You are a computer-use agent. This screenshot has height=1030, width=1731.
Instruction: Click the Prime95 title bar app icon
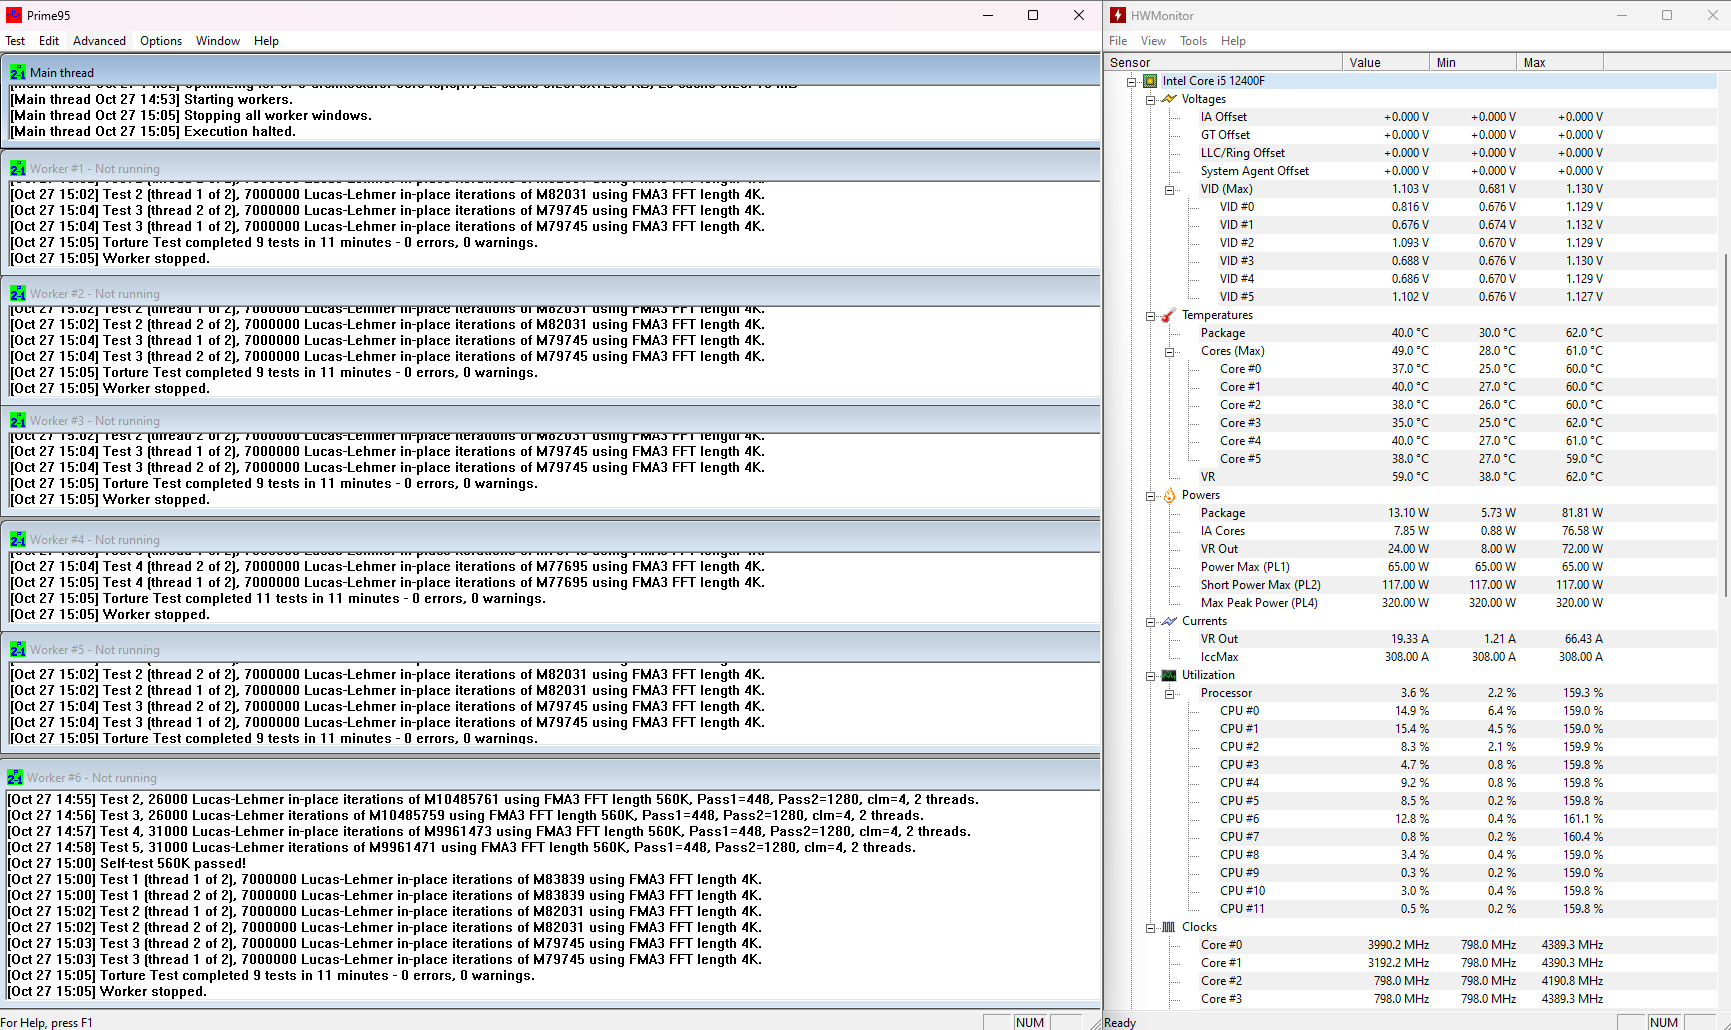point(14,15)
